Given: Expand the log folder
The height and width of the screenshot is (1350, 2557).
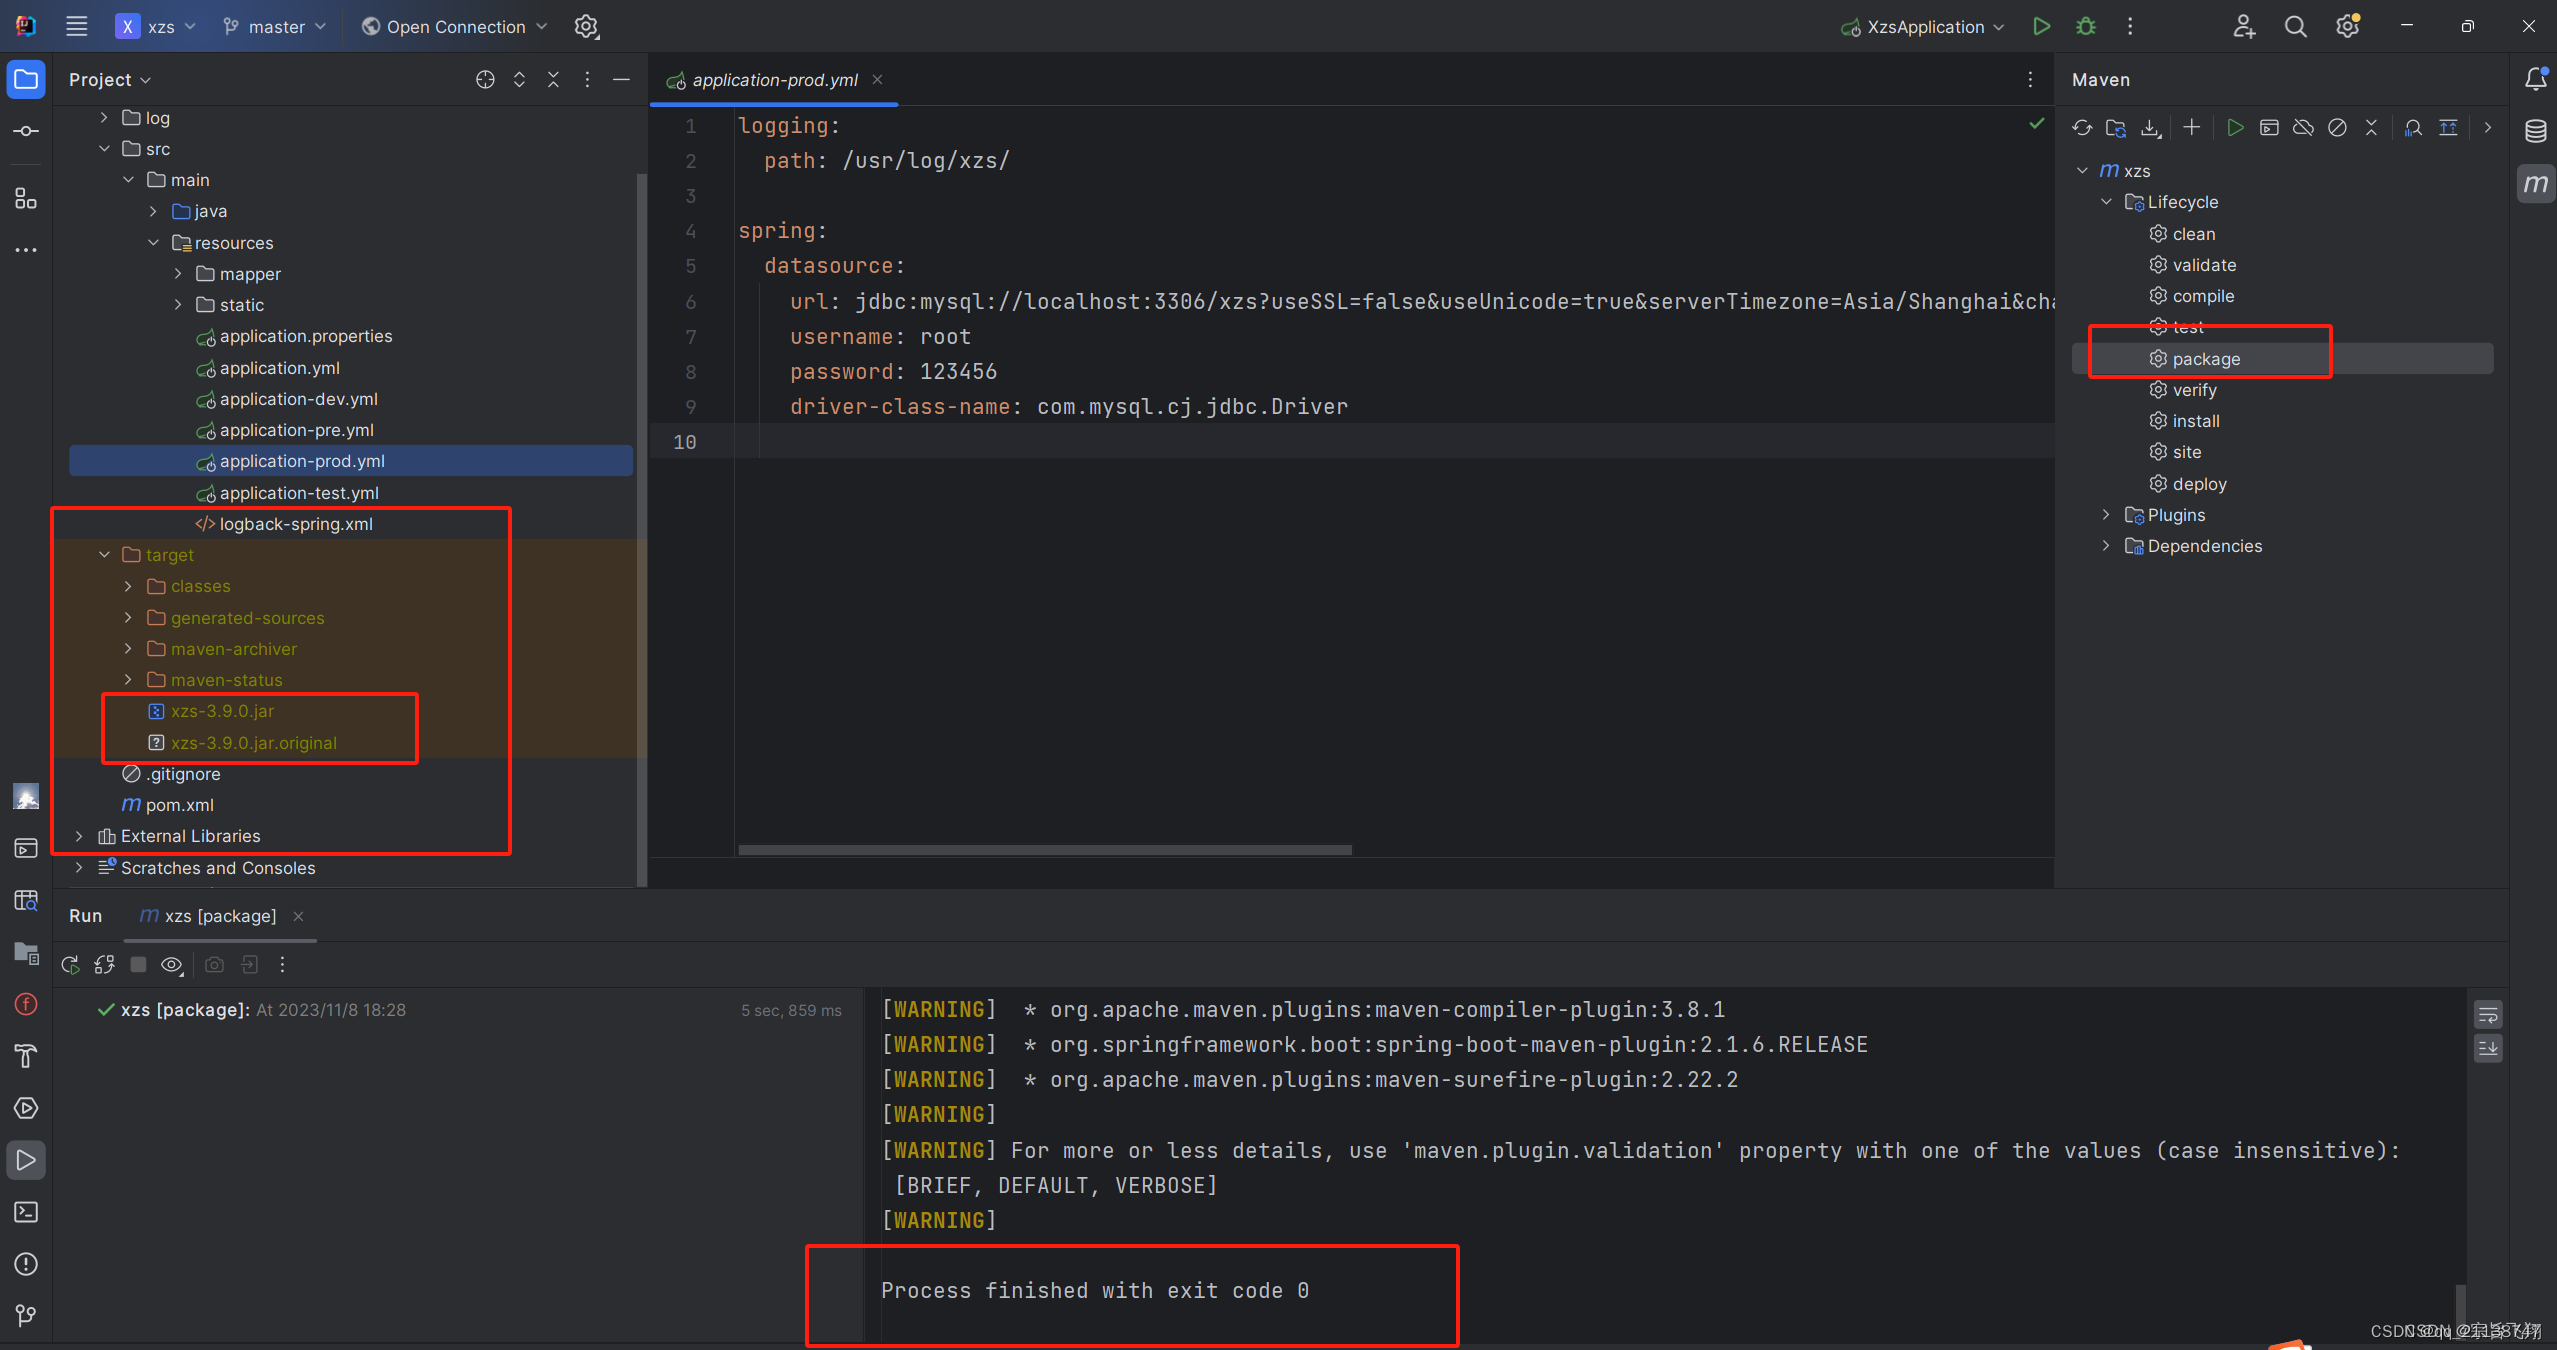Looking at the screenshot, I should [104, 118].
